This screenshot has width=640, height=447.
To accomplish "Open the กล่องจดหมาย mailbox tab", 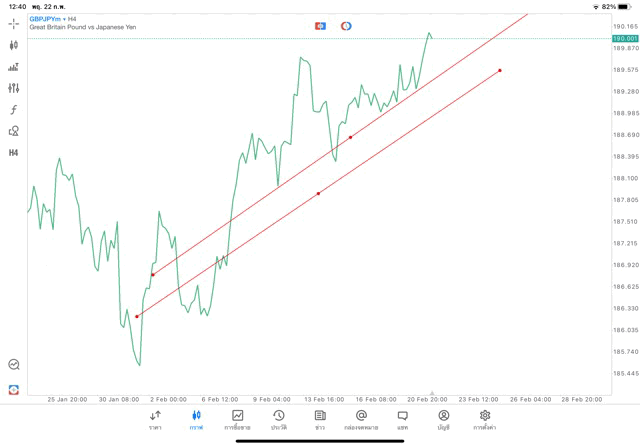I will [x=361, y=419].
